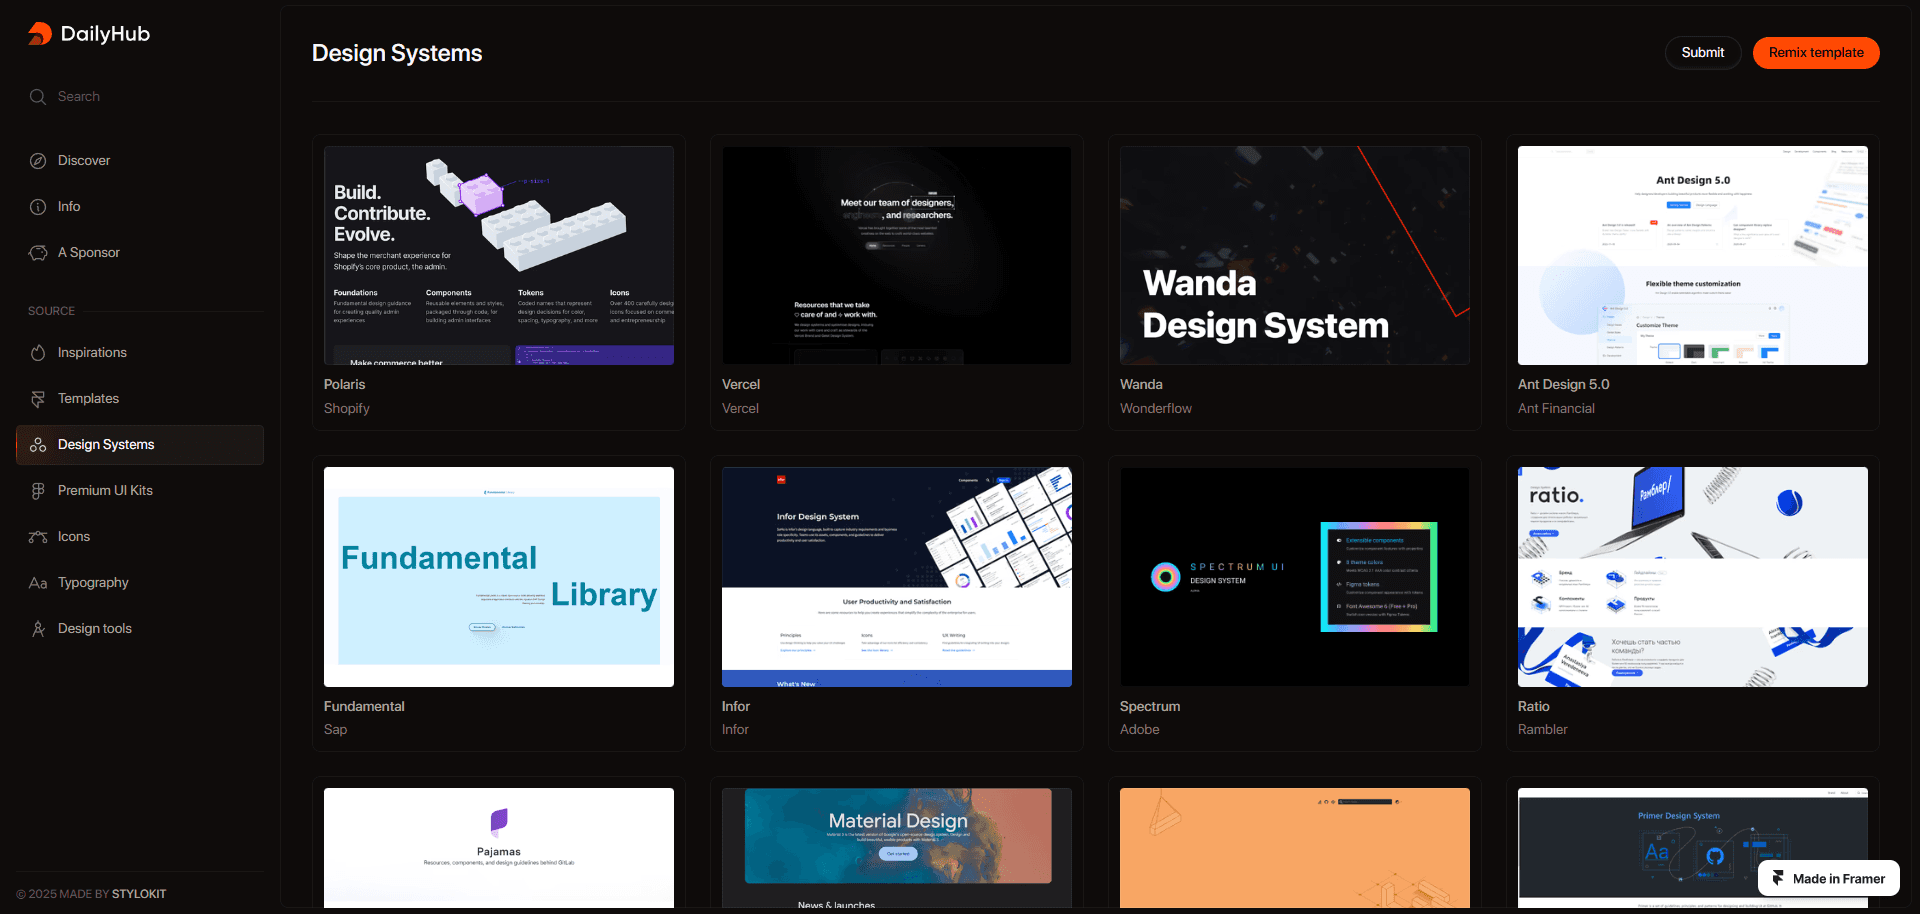Select Templates in the sidebar

pos(88,399)
